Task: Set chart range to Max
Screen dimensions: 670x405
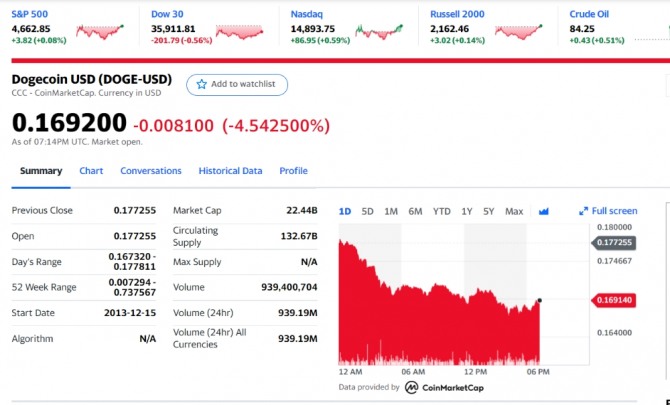Action: (514, 211)
